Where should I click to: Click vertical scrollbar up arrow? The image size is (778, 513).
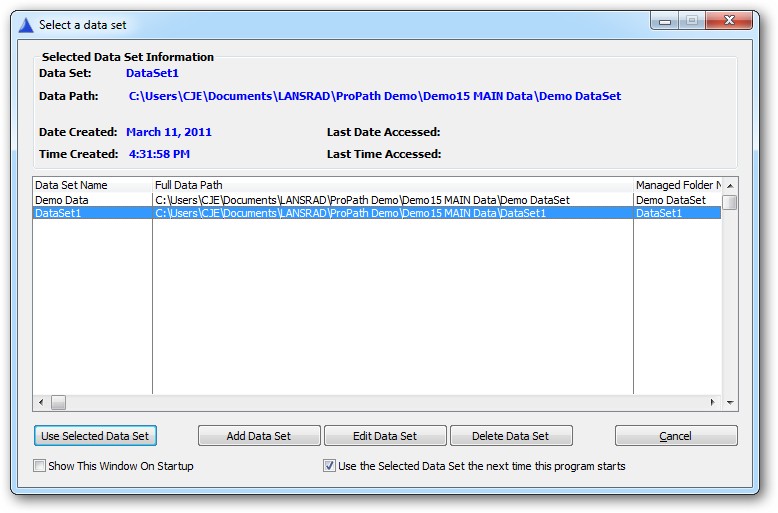click(730, 186)
